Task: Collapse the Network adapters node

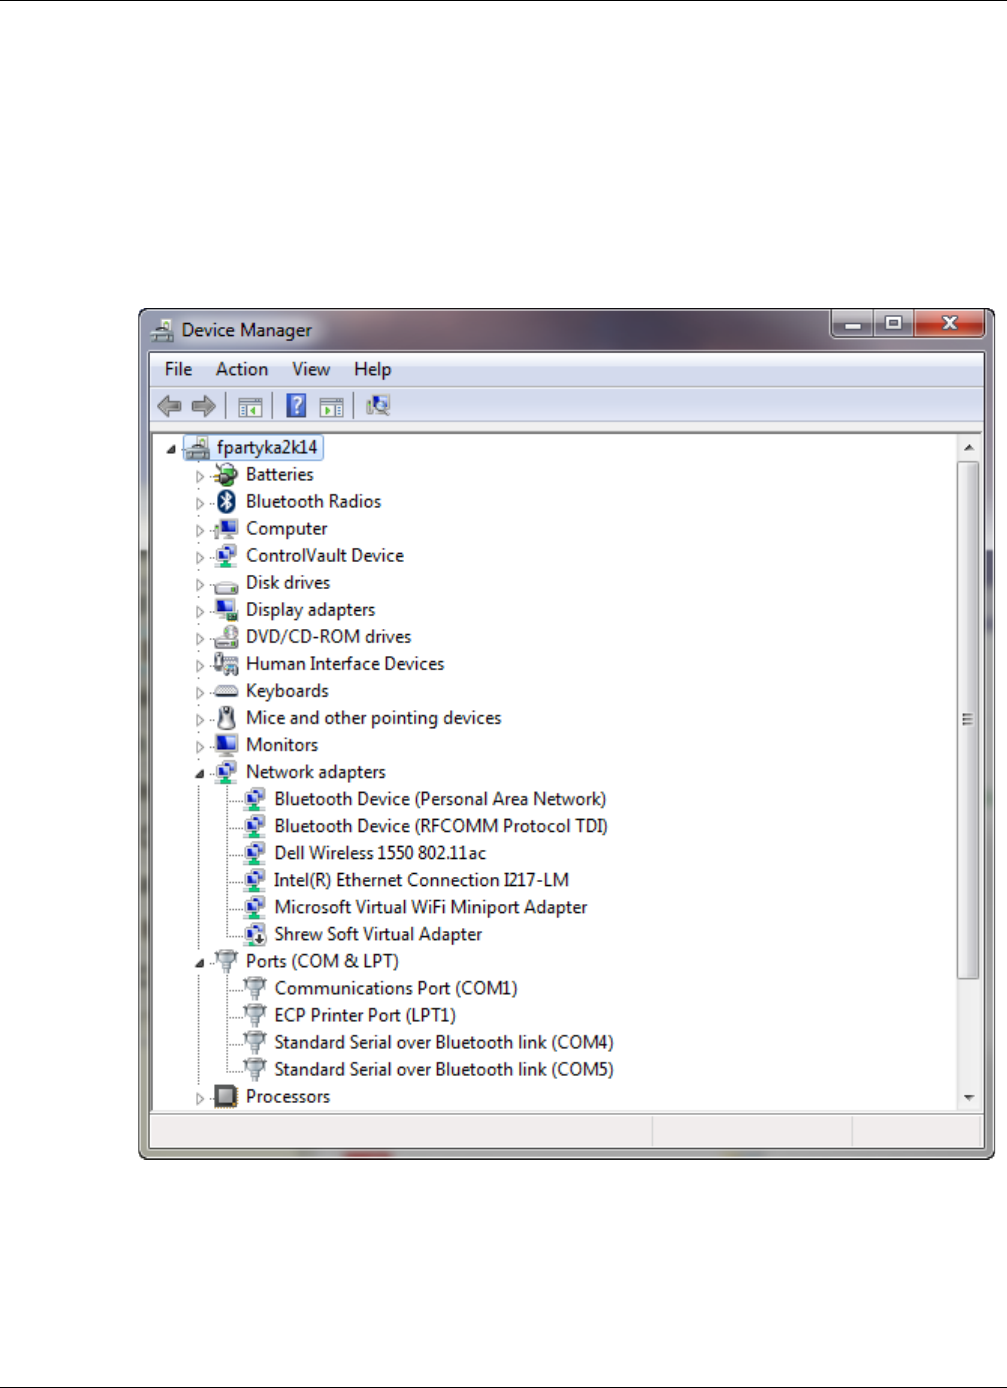Action: click(x=200, y=773)
